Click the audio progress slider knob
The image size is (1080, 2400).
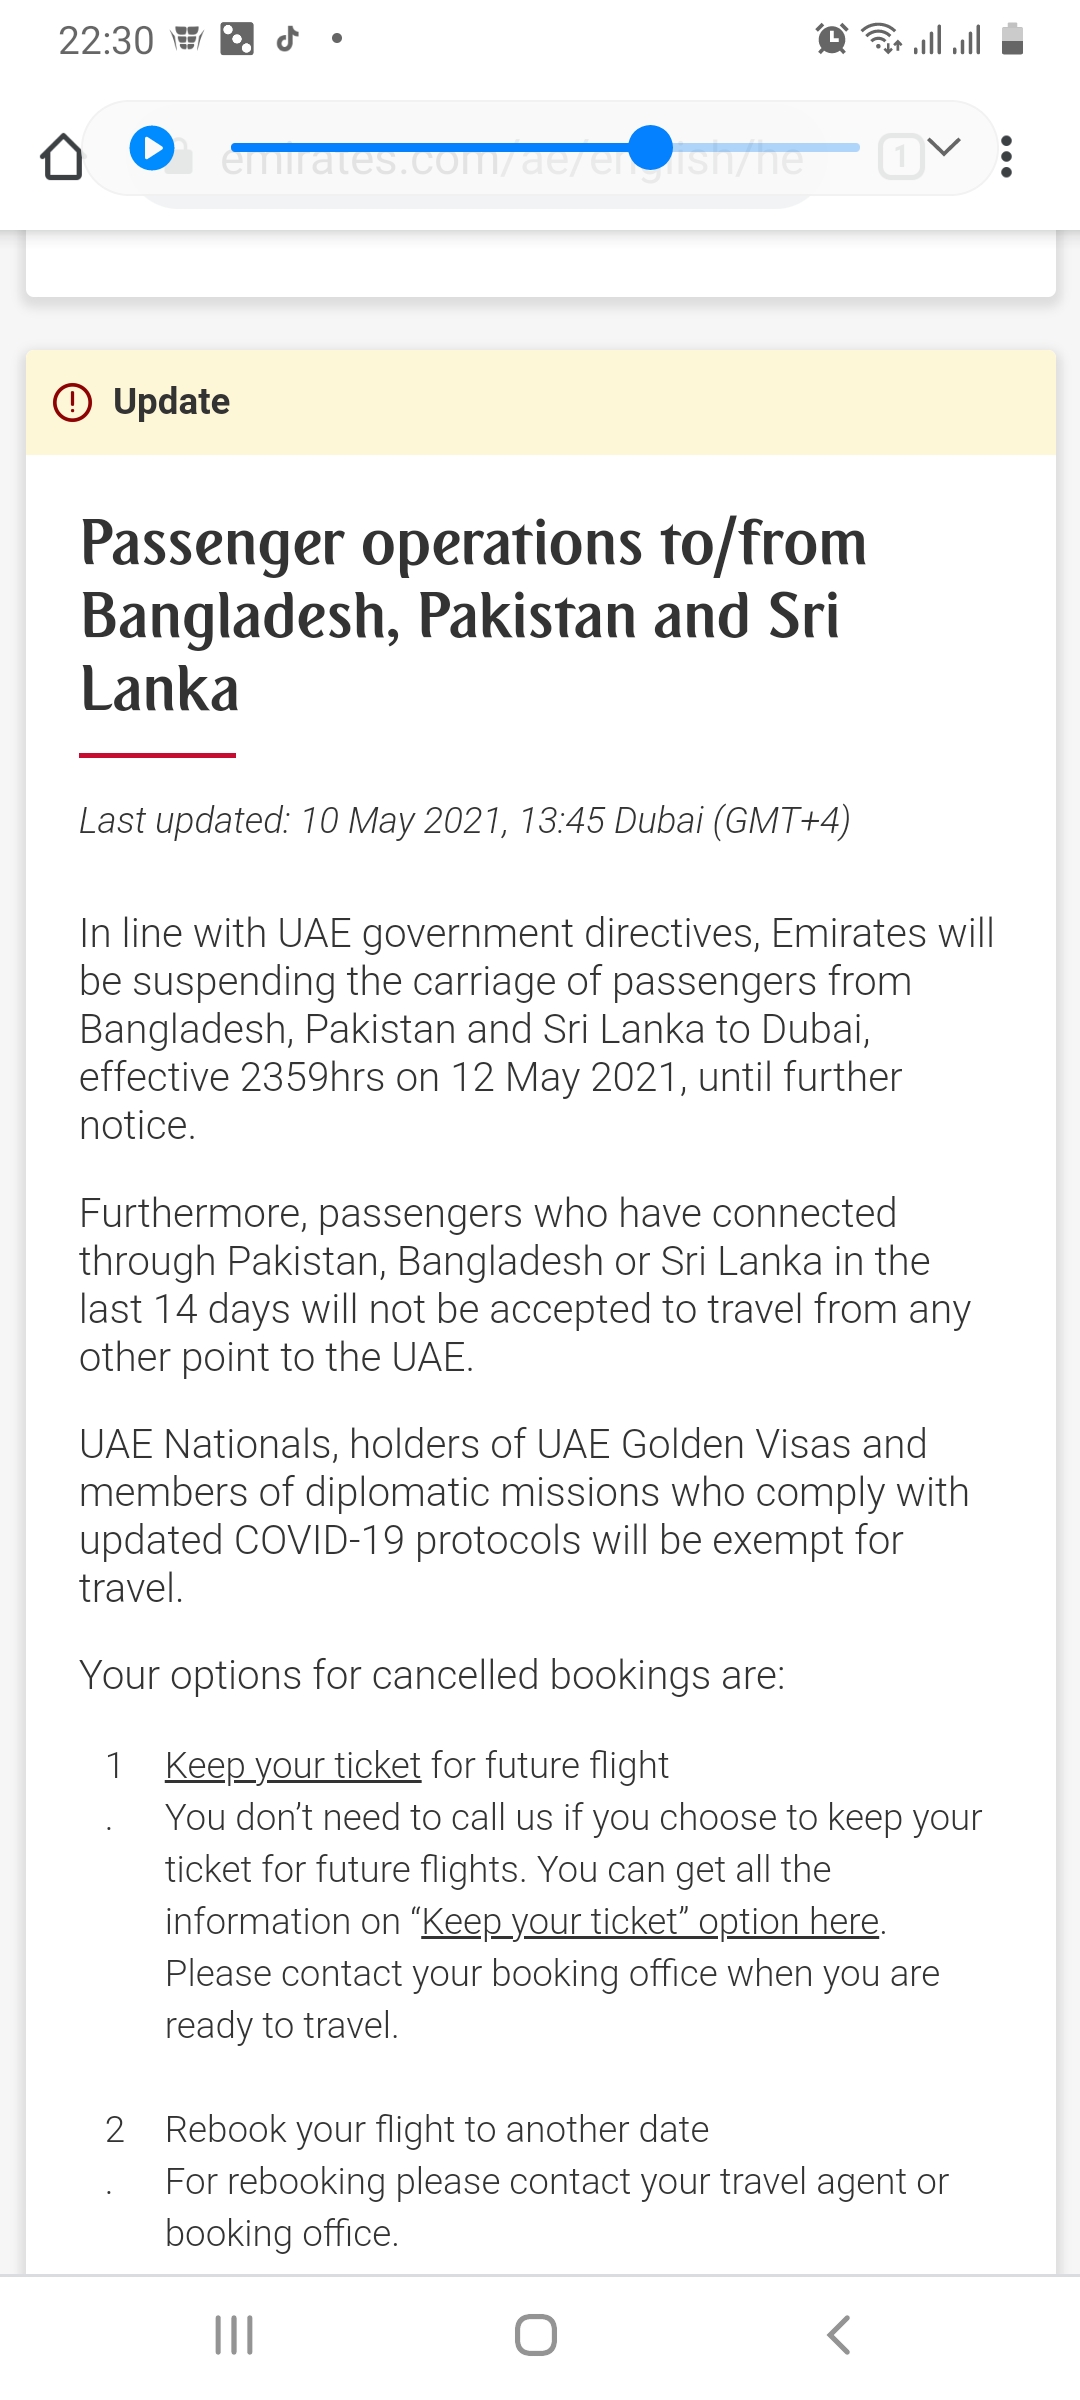point(651,147)
